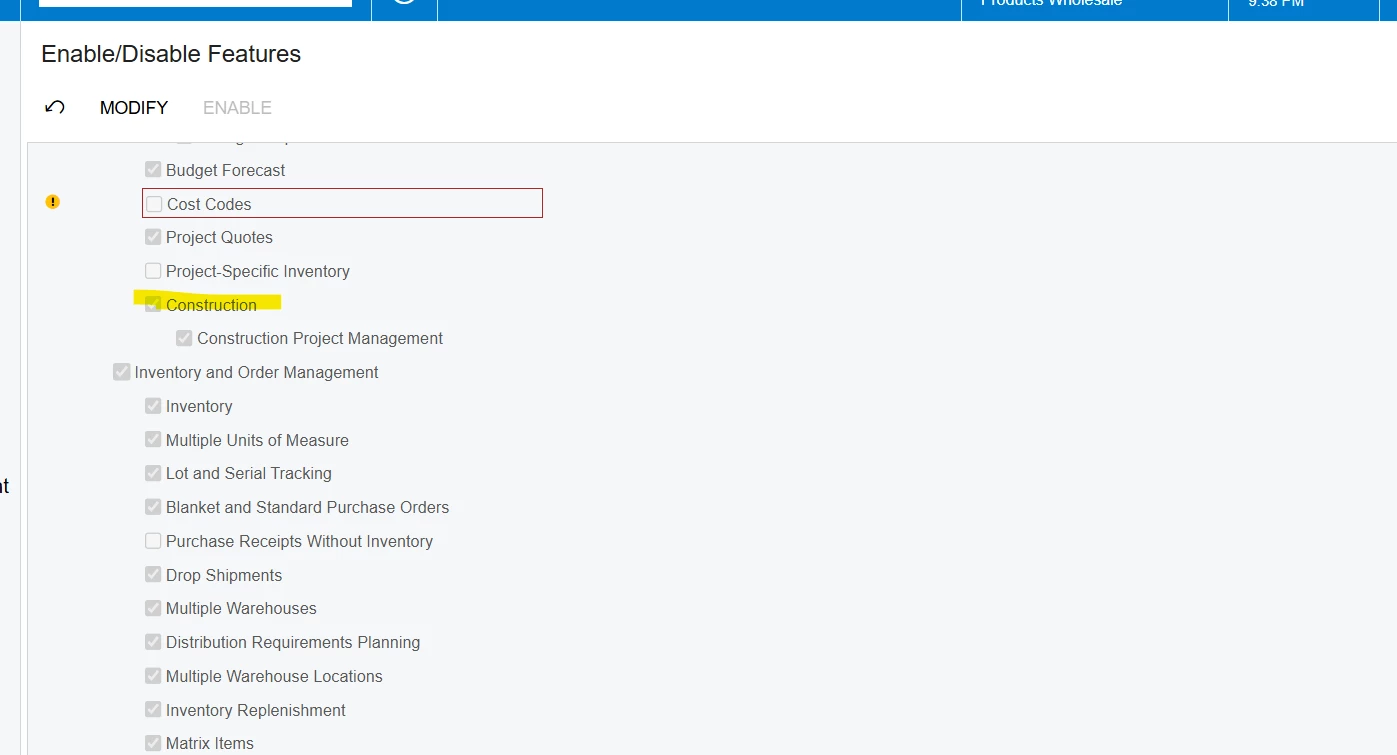
Task: Enable Project-Specific Inventory
Action: (153, 270)
